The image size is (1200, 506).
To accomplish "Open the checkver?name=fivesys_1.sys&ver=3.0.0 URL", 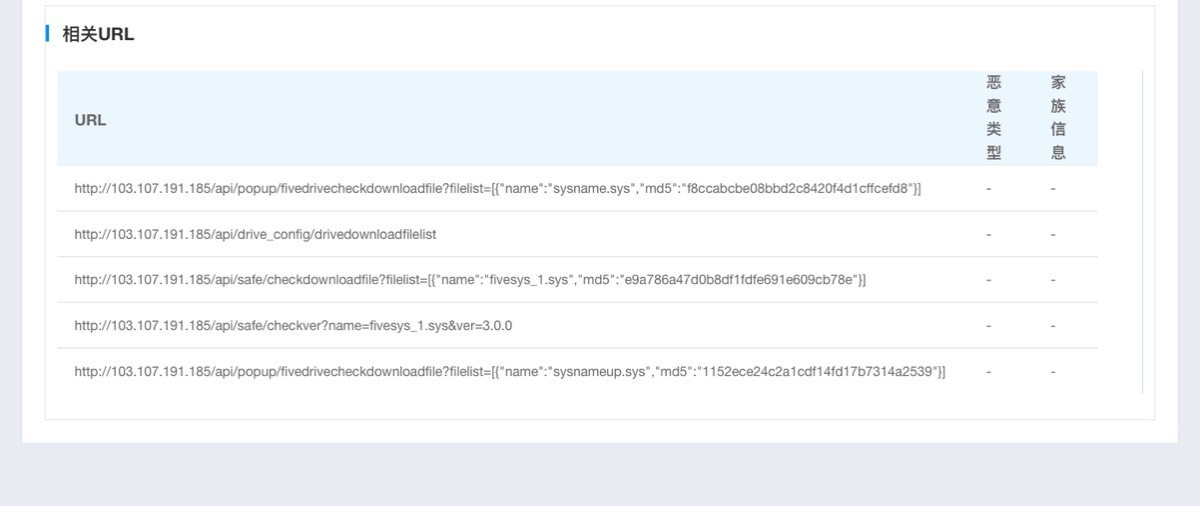I will tap(293, 326).
